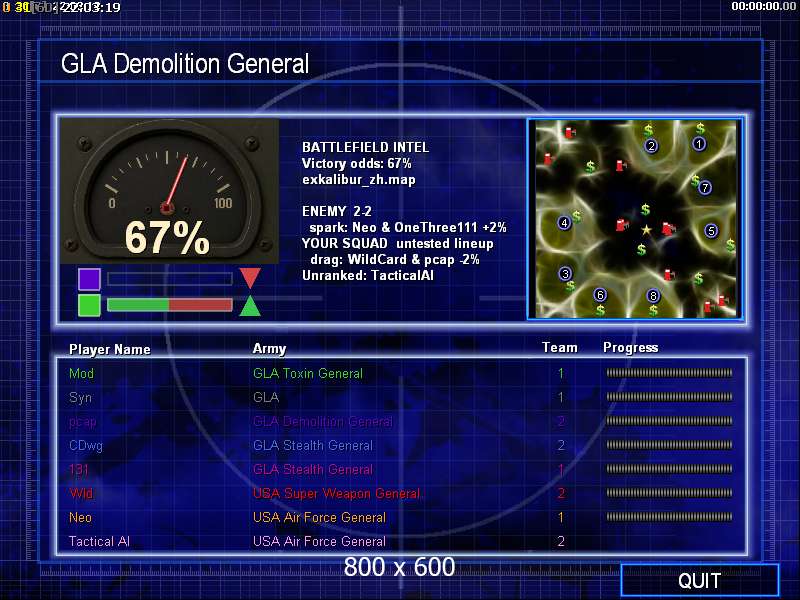Select player name 131
The width and height of the screenshot is (800, 600).
tap(79, 469)
